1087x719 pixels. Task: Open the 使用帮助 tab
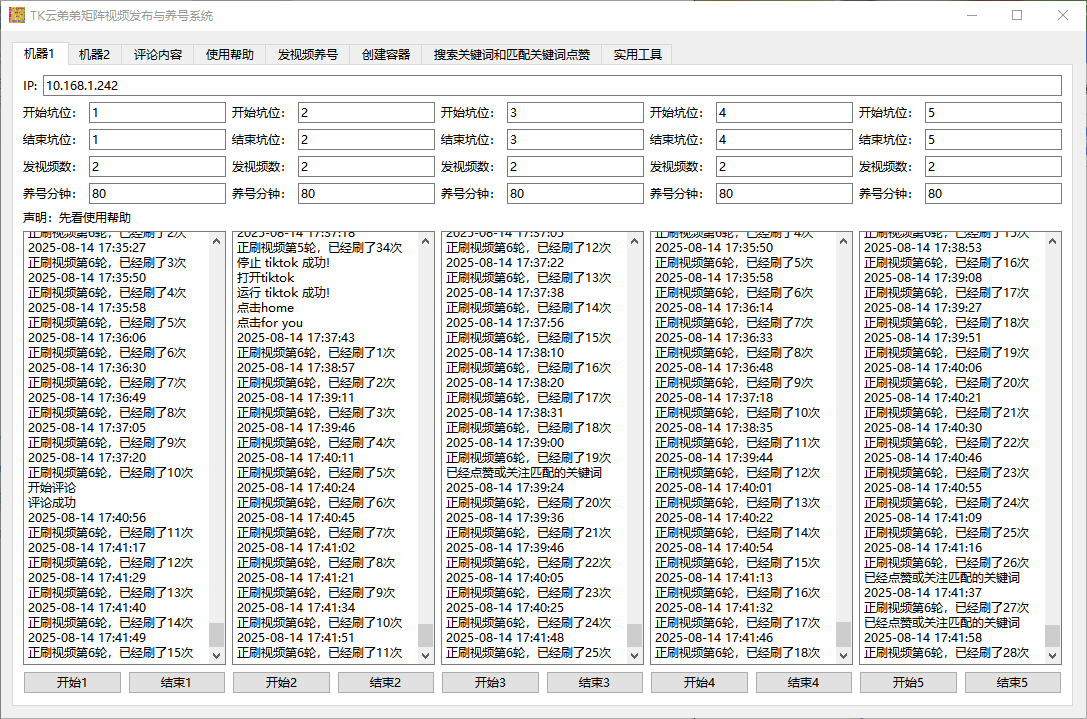click(x=230, y=54)
